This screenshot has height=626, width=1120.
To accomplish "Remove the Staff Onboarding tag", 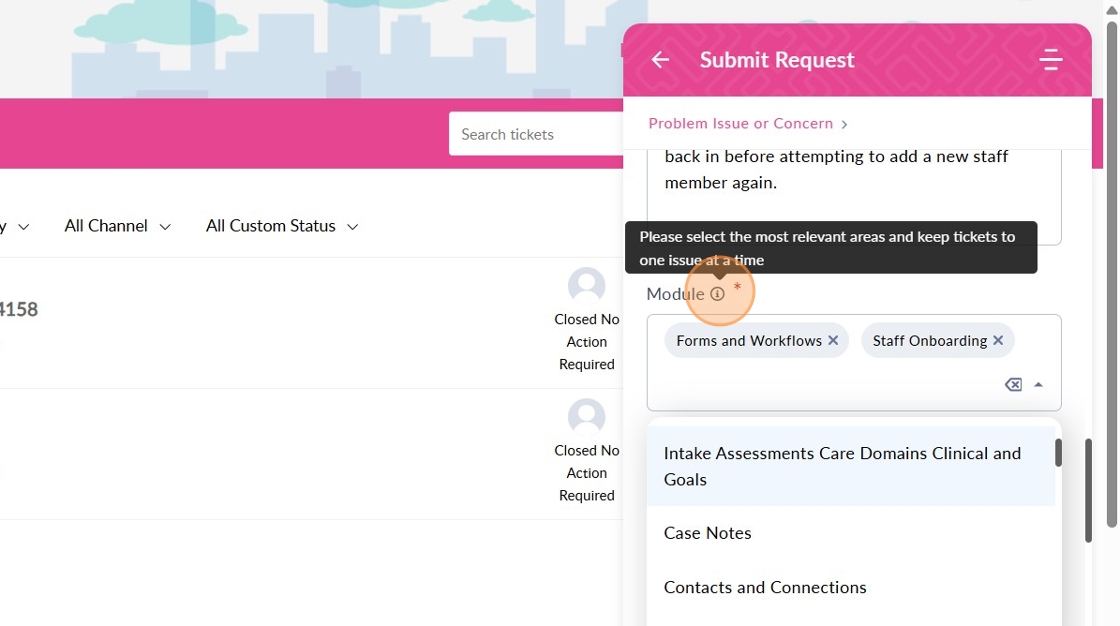I will coord(998,341).
